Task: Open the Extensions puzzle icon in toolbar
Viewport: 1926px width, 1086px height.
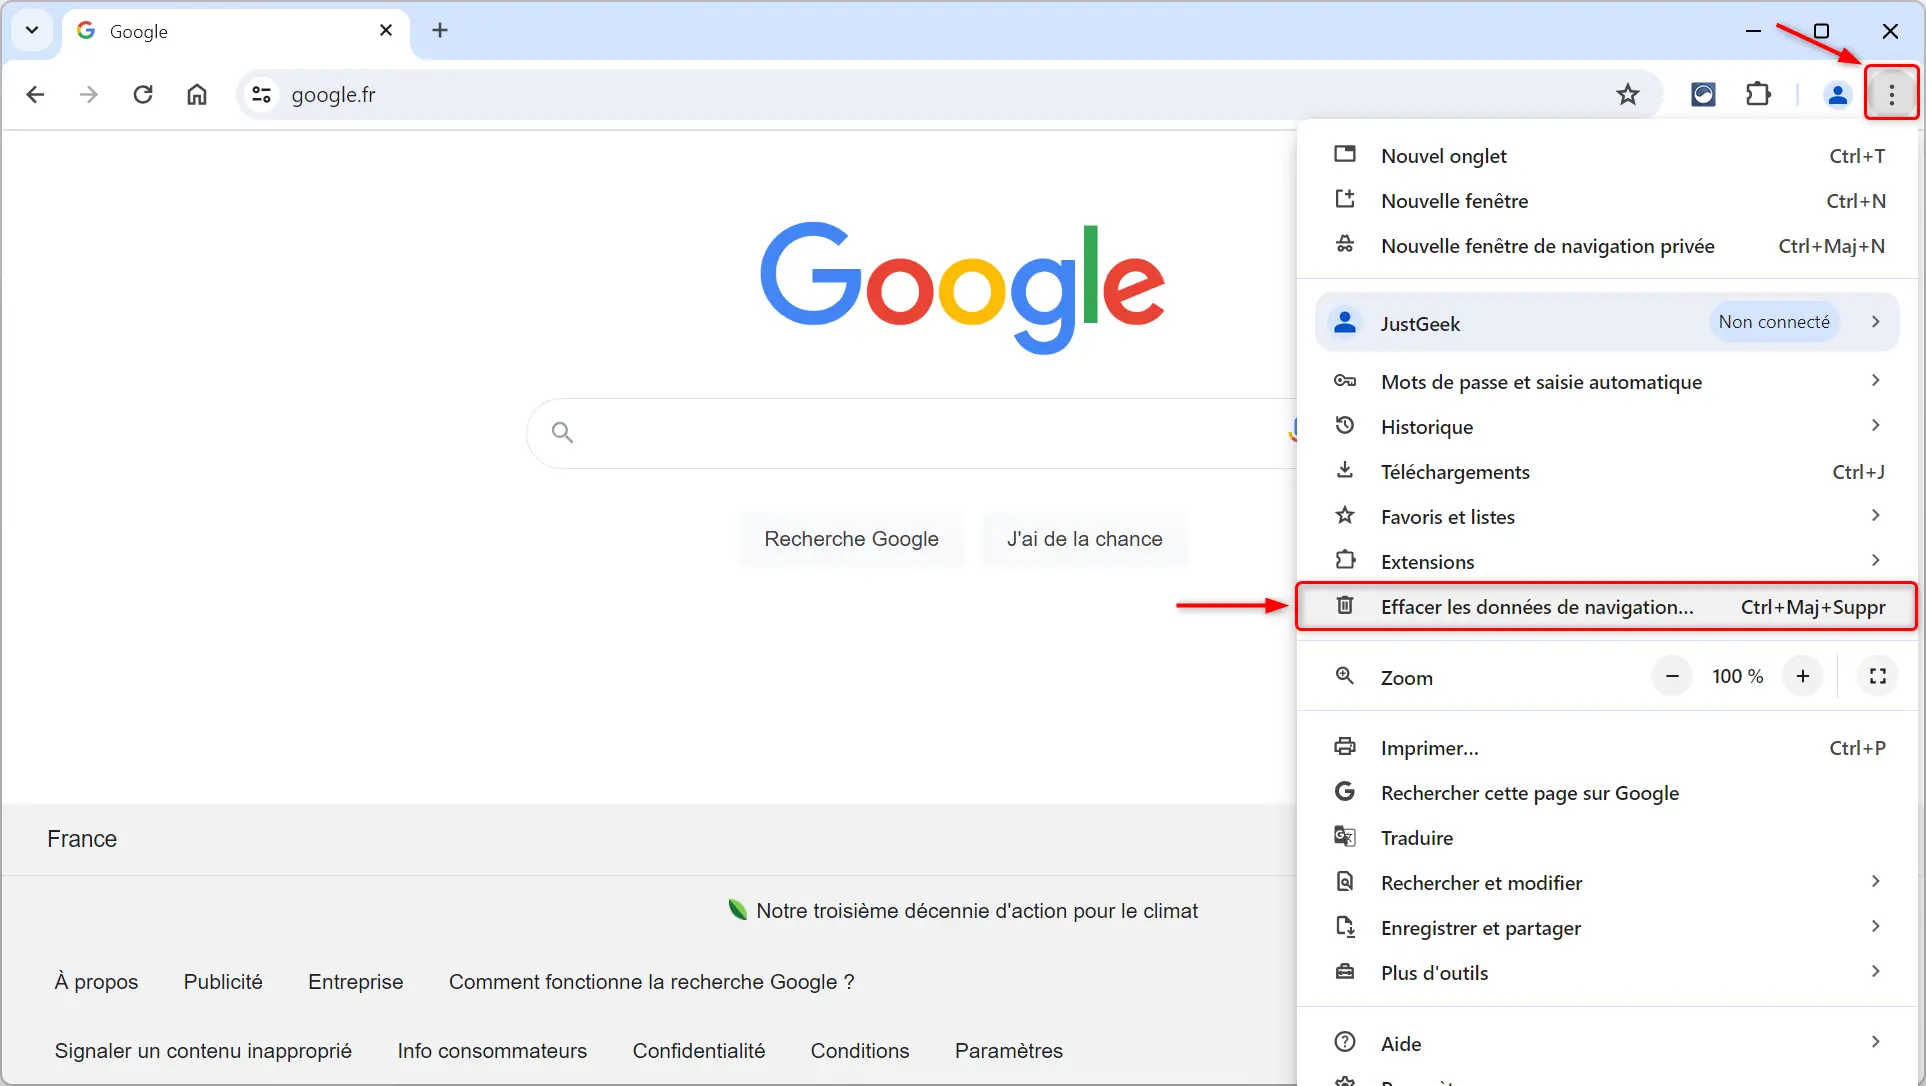Action: coord(1758,94)
